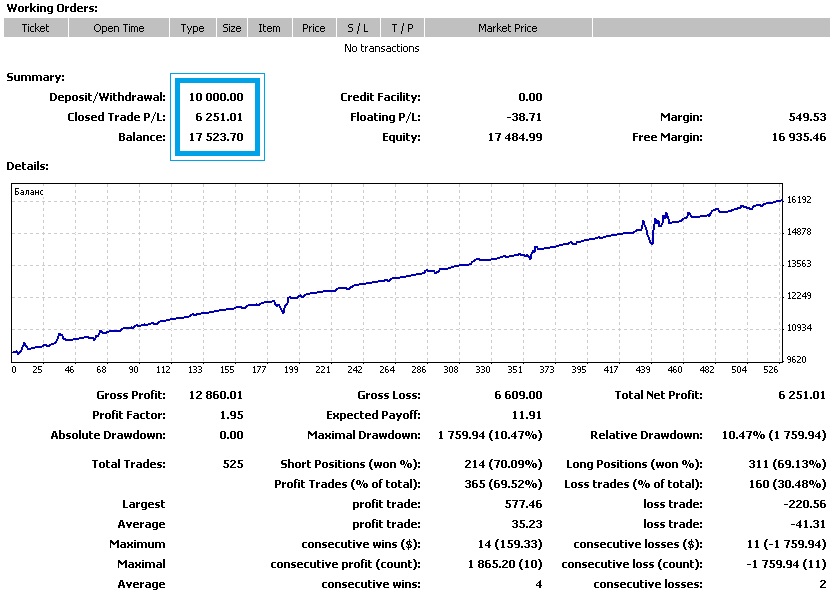Select the Long Positions value 311 (69.13%)
The image size is (833, 594).
coord(787,464)
